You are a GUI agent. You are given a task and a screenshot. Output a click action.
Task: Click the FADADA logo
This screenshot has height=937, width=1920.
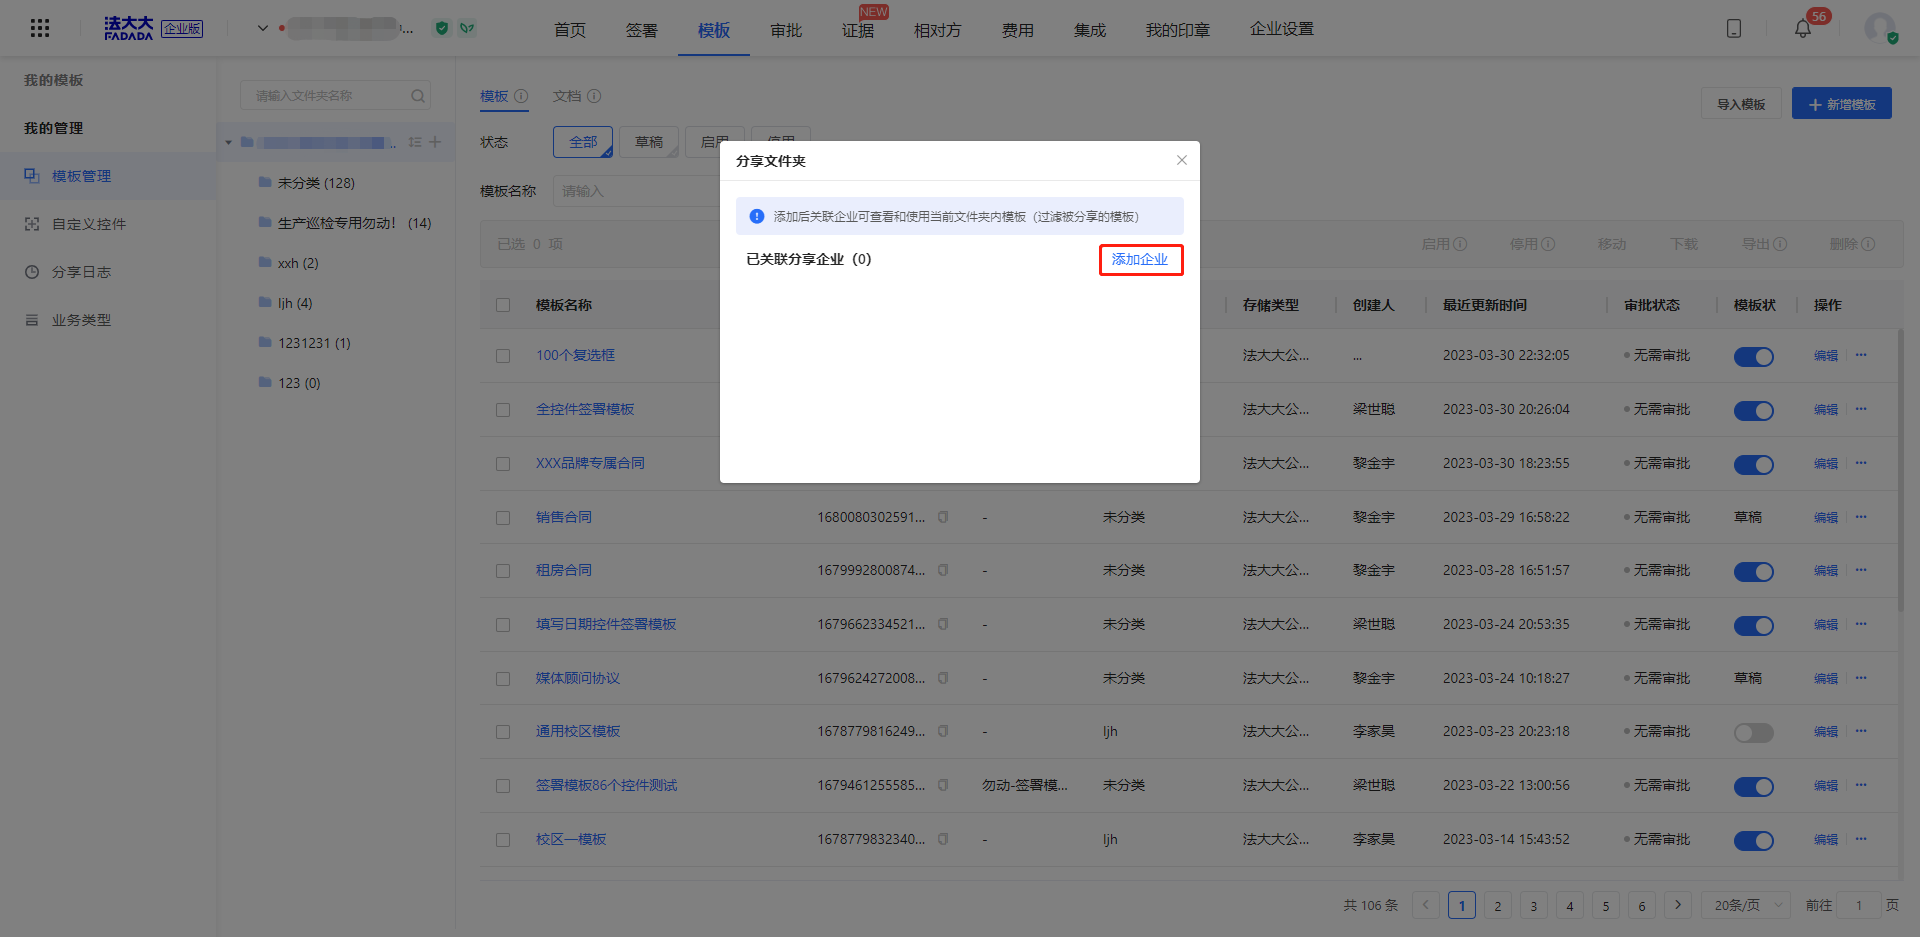coord(129,28)
